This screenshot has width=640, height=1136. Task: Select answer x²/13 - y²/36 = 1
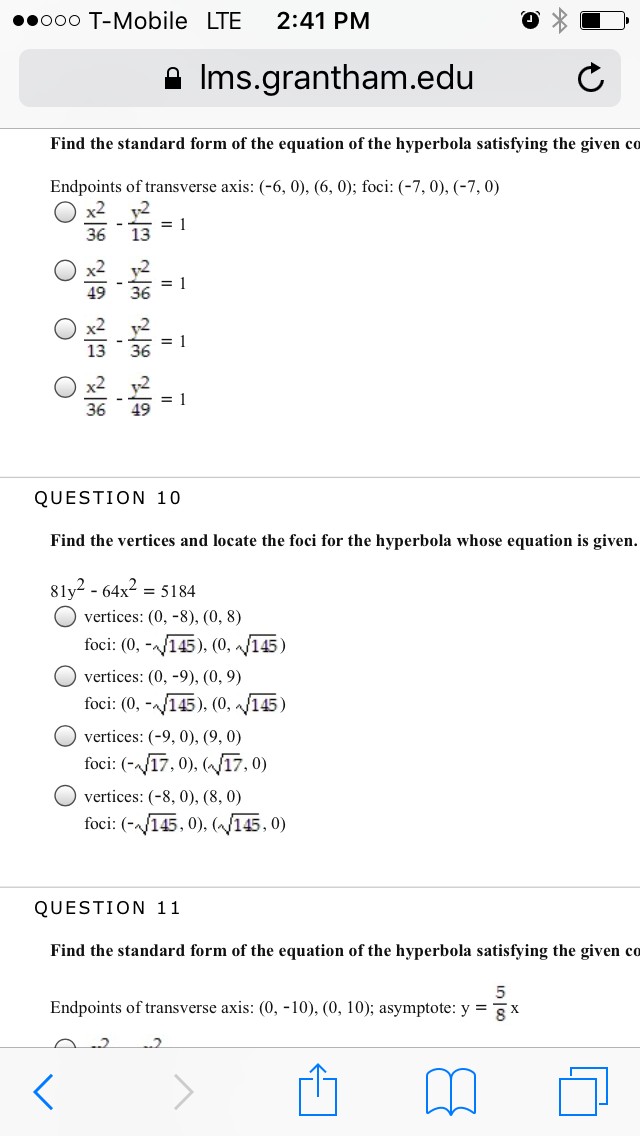click(x=65, y=328)
